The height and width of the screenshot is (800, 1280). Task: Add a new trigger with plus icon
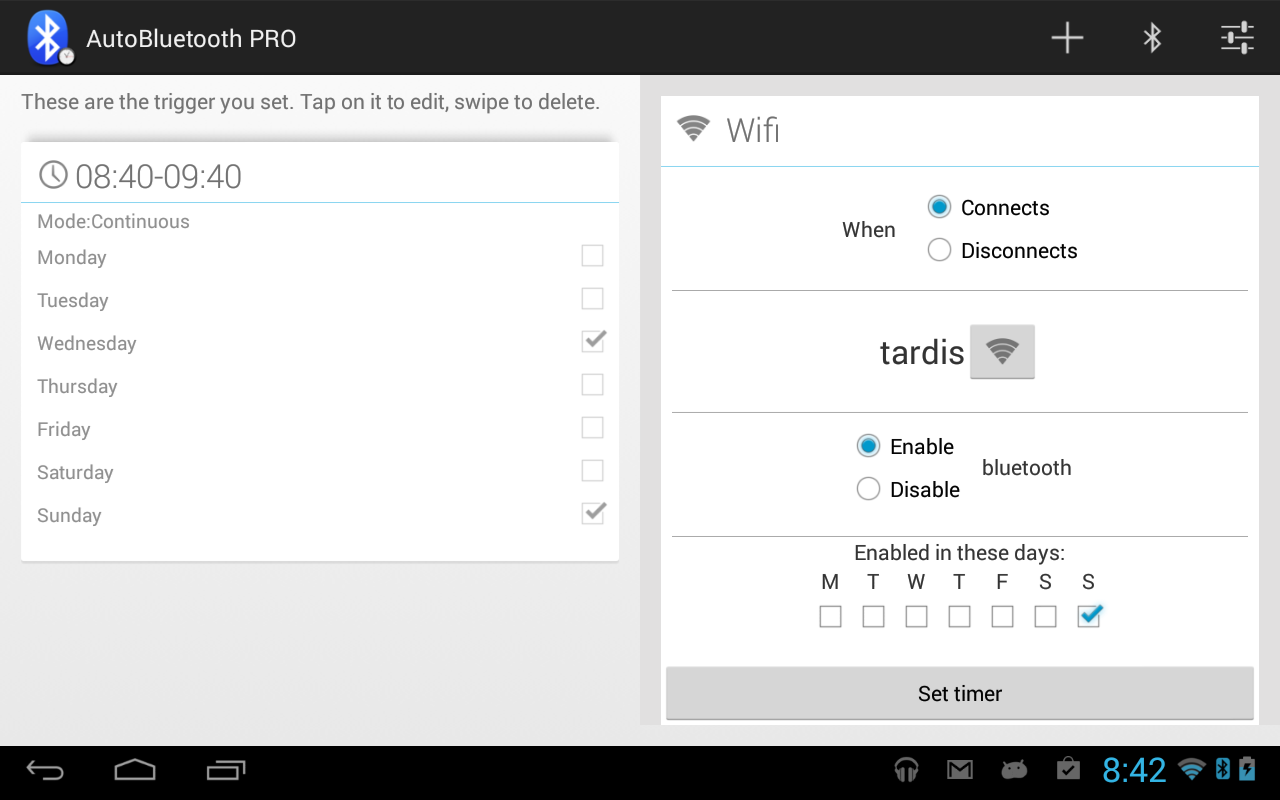(1067, 38)
